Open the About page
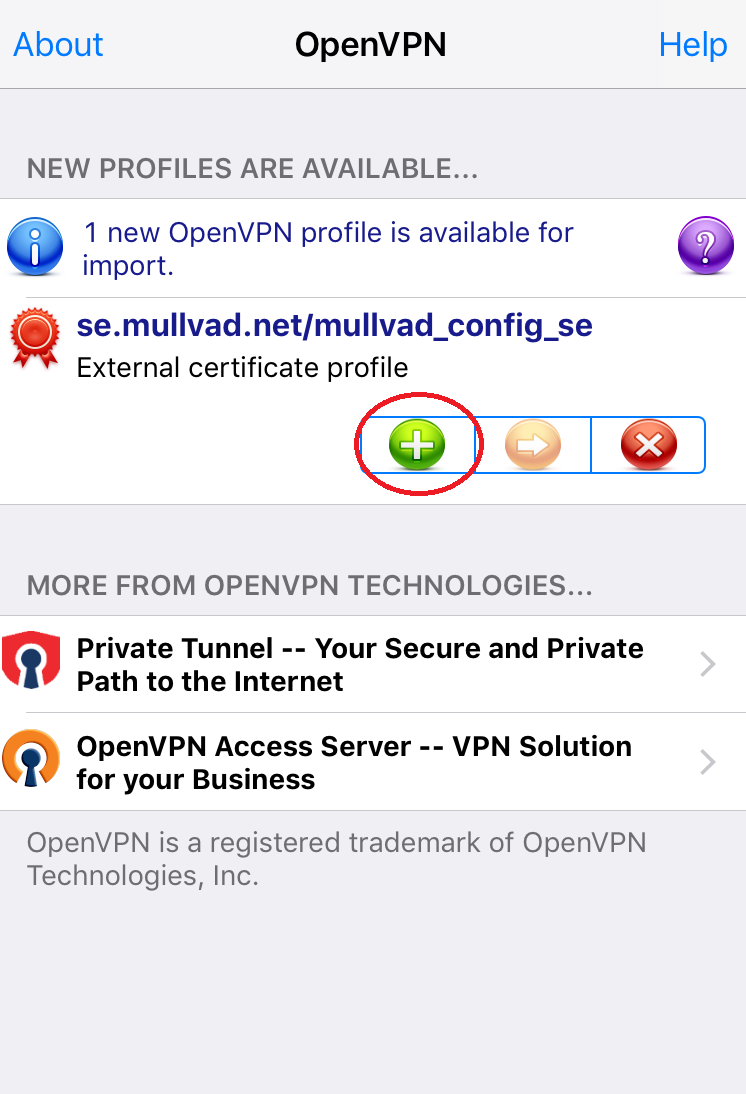746x1094 pixels. coord(58,45)
